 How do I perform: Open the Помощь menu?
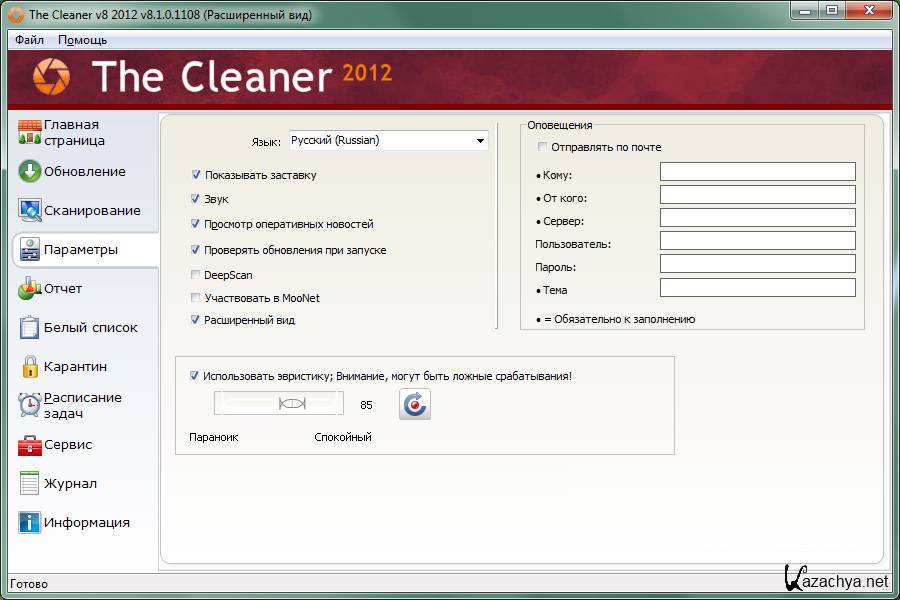point(82,40)
